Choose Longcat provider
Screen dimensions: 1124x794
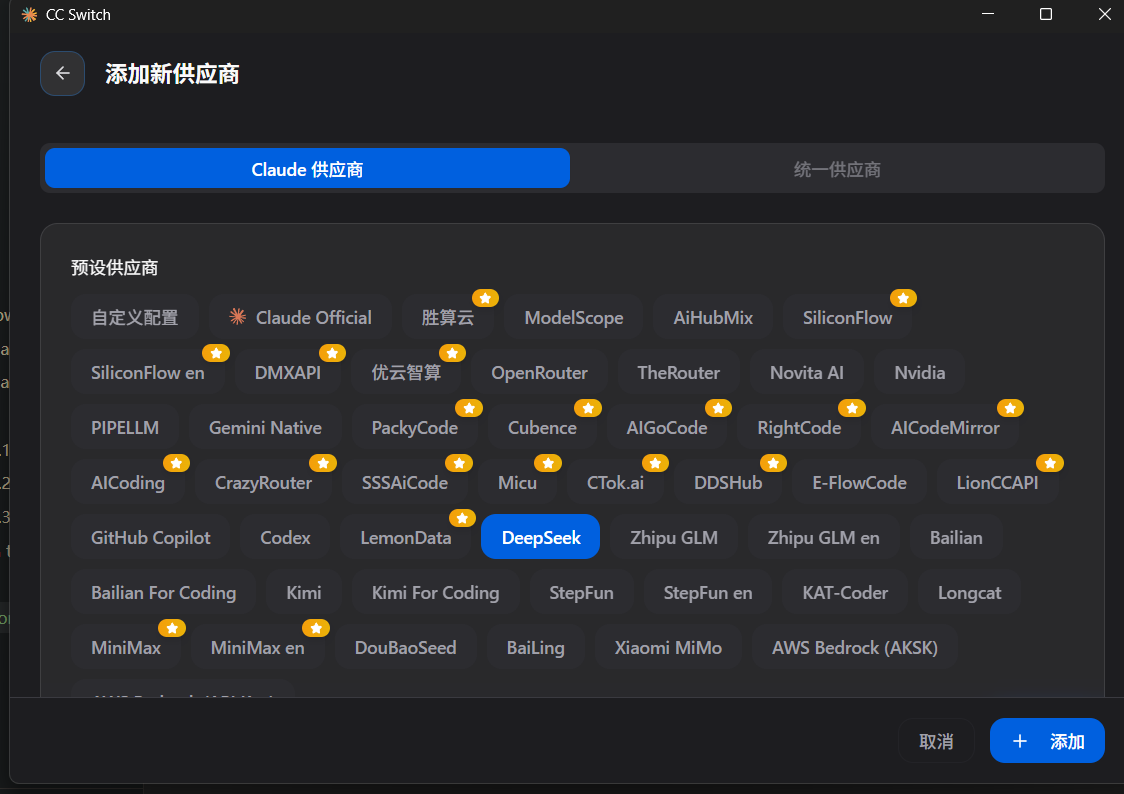point(969,593)
